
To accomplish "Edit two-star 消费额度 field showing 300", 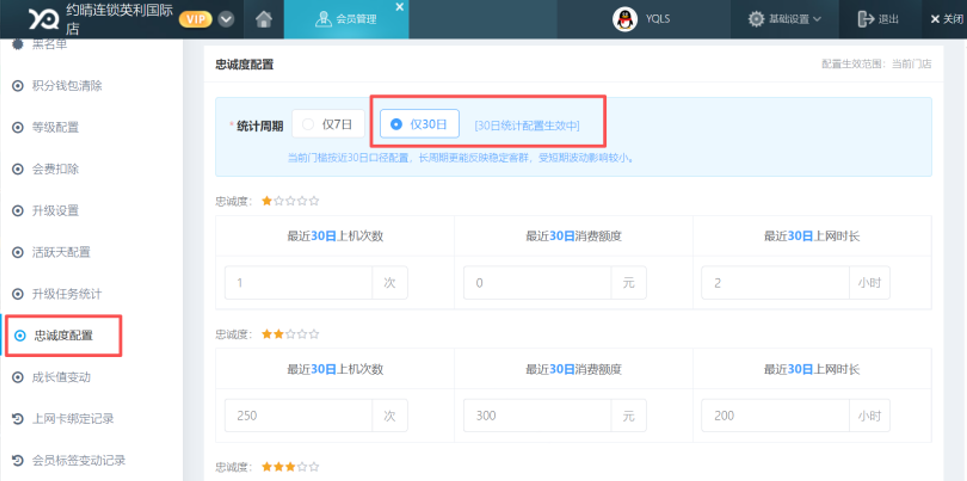I will coord(537,416).
